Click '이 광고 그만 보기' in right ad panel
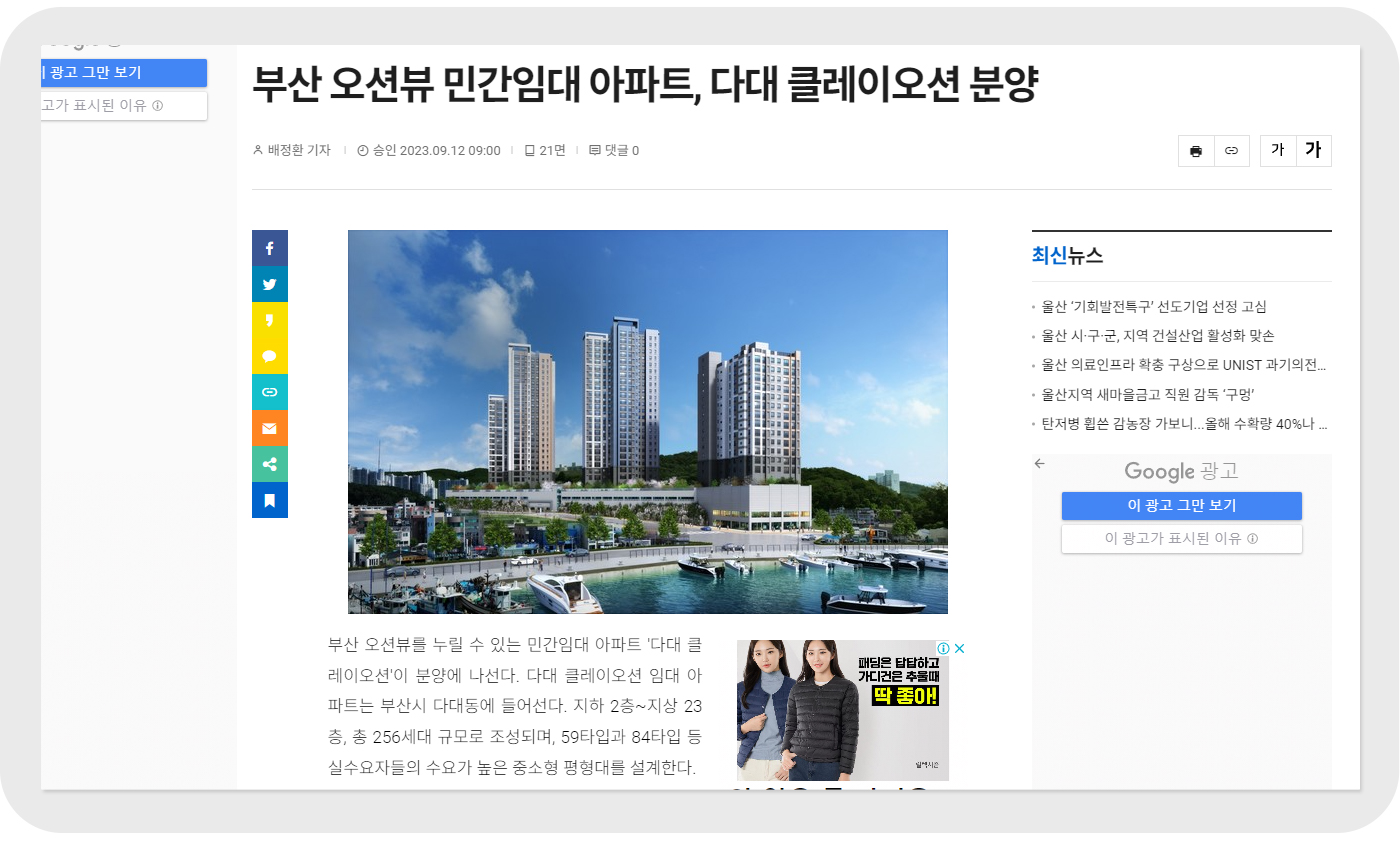1400x845 pixels. coord(1182,506)
